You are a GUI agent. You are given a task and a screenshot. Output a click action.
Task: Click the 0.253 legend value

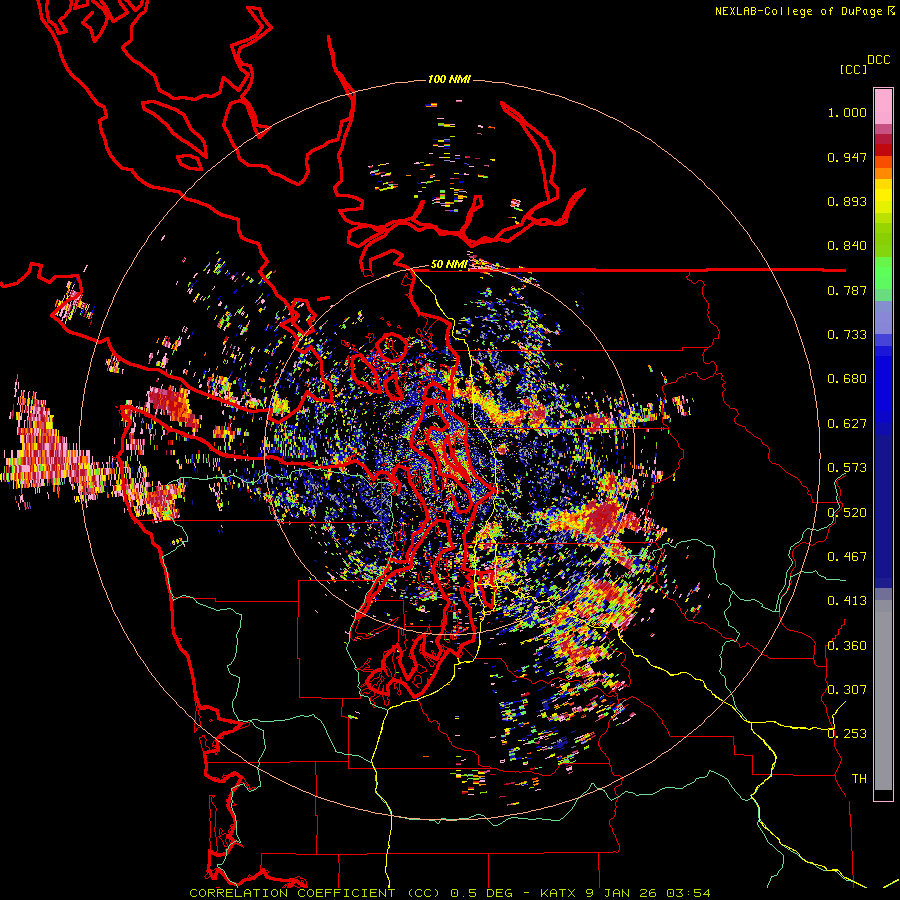tap(847, 734)
